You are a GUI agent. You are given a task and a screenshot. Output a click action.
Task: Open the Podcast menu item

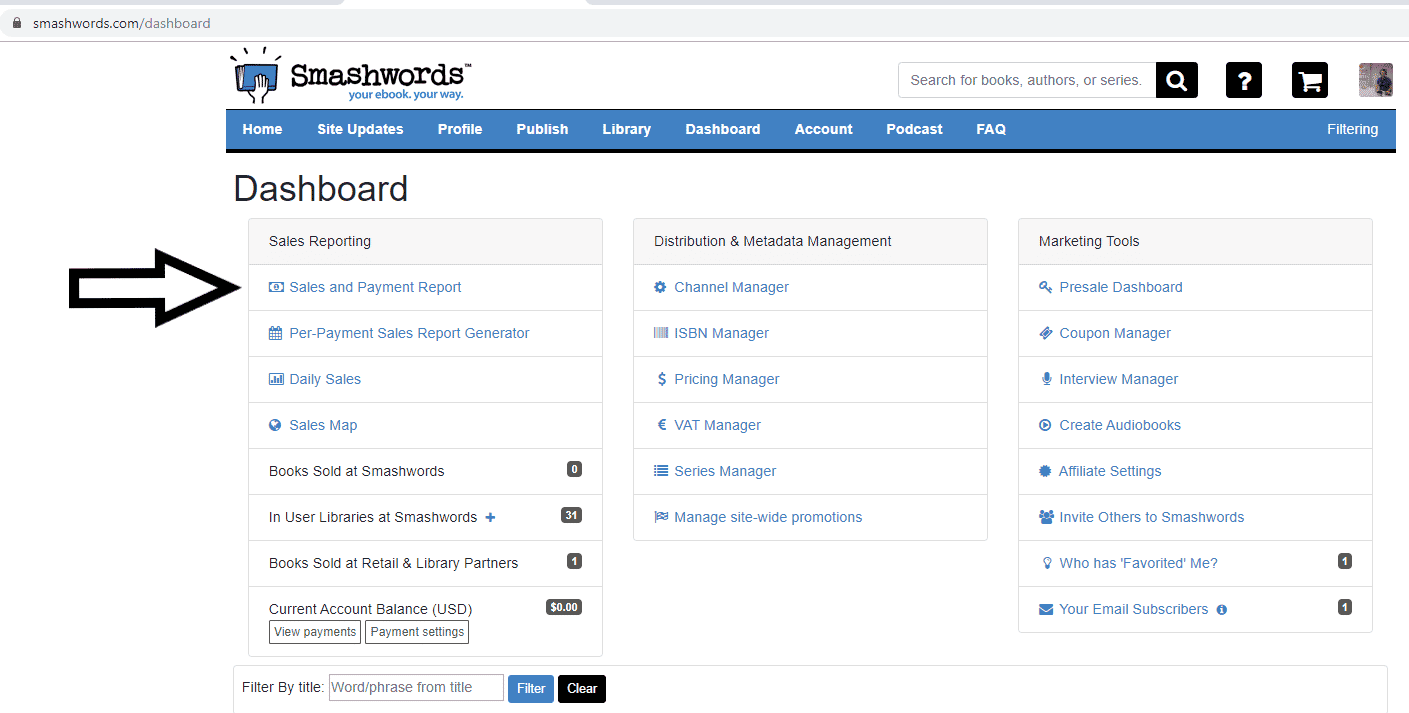pyautogui.click(x=914, y=129)
